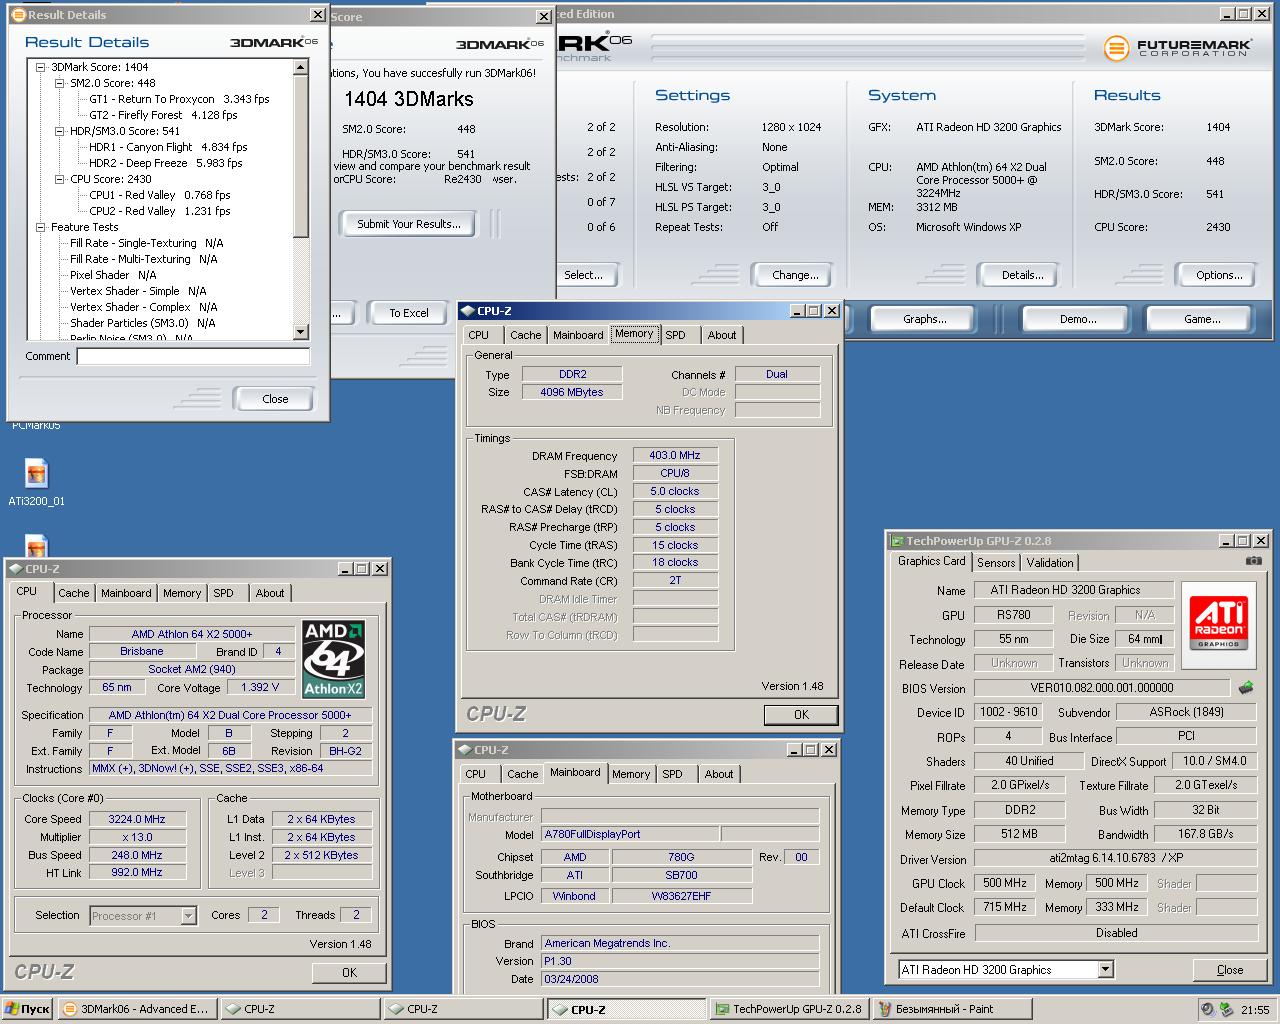Collapse the 3DMark Score tree node
The image size is (1280, 1024).
(x=41, y=67)
